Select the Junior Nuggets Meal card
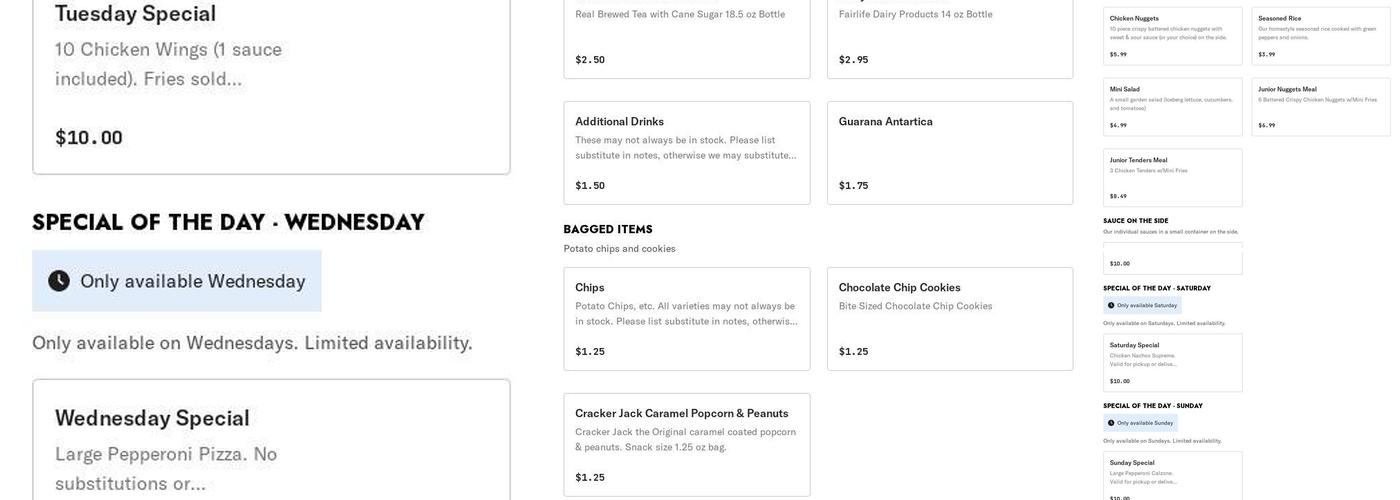 1320,107
